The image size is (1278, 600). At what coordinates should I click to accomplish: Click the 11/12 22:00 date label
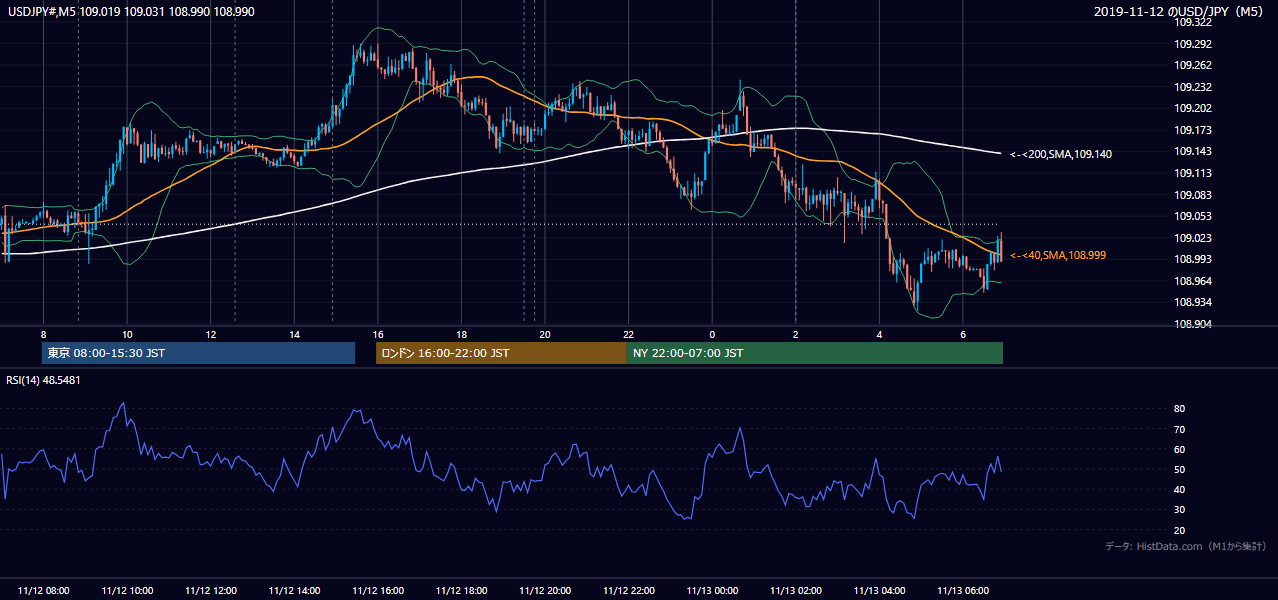tap(628, 591)
